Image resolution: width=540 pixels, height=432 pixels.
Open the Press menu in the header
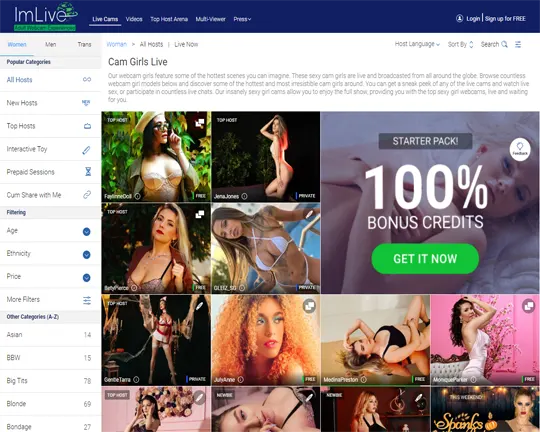pyautogui.click(x=242, y=19)
